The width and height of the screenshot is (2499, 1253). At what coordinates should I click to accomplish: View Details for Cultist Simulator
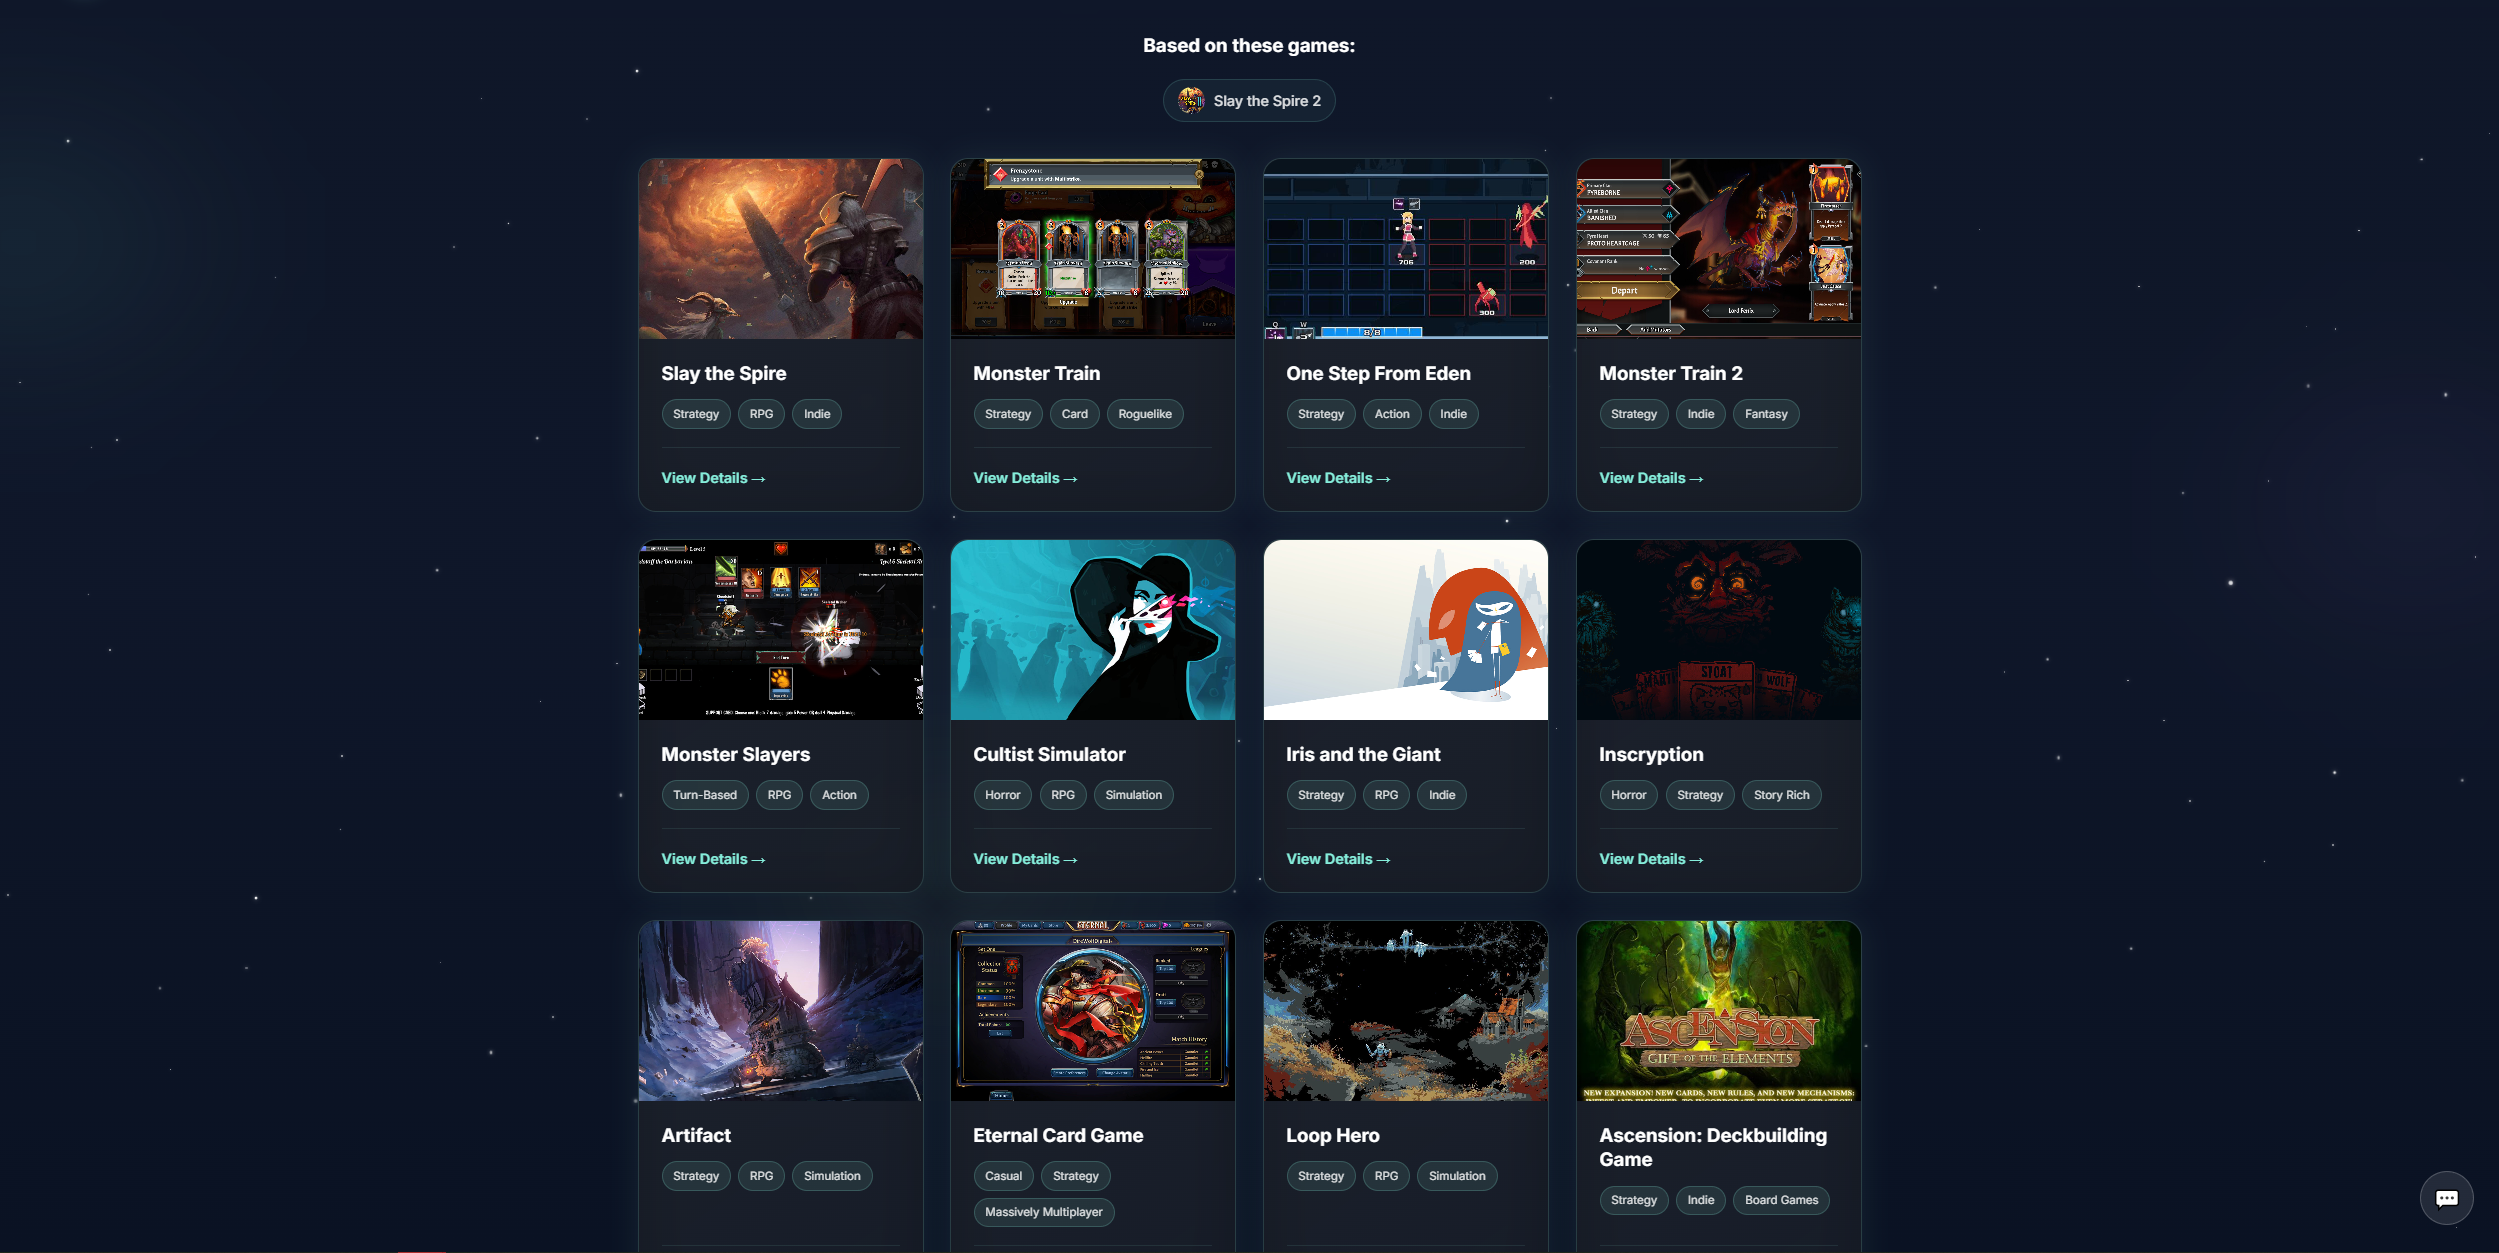click(x=1024, y=858)
